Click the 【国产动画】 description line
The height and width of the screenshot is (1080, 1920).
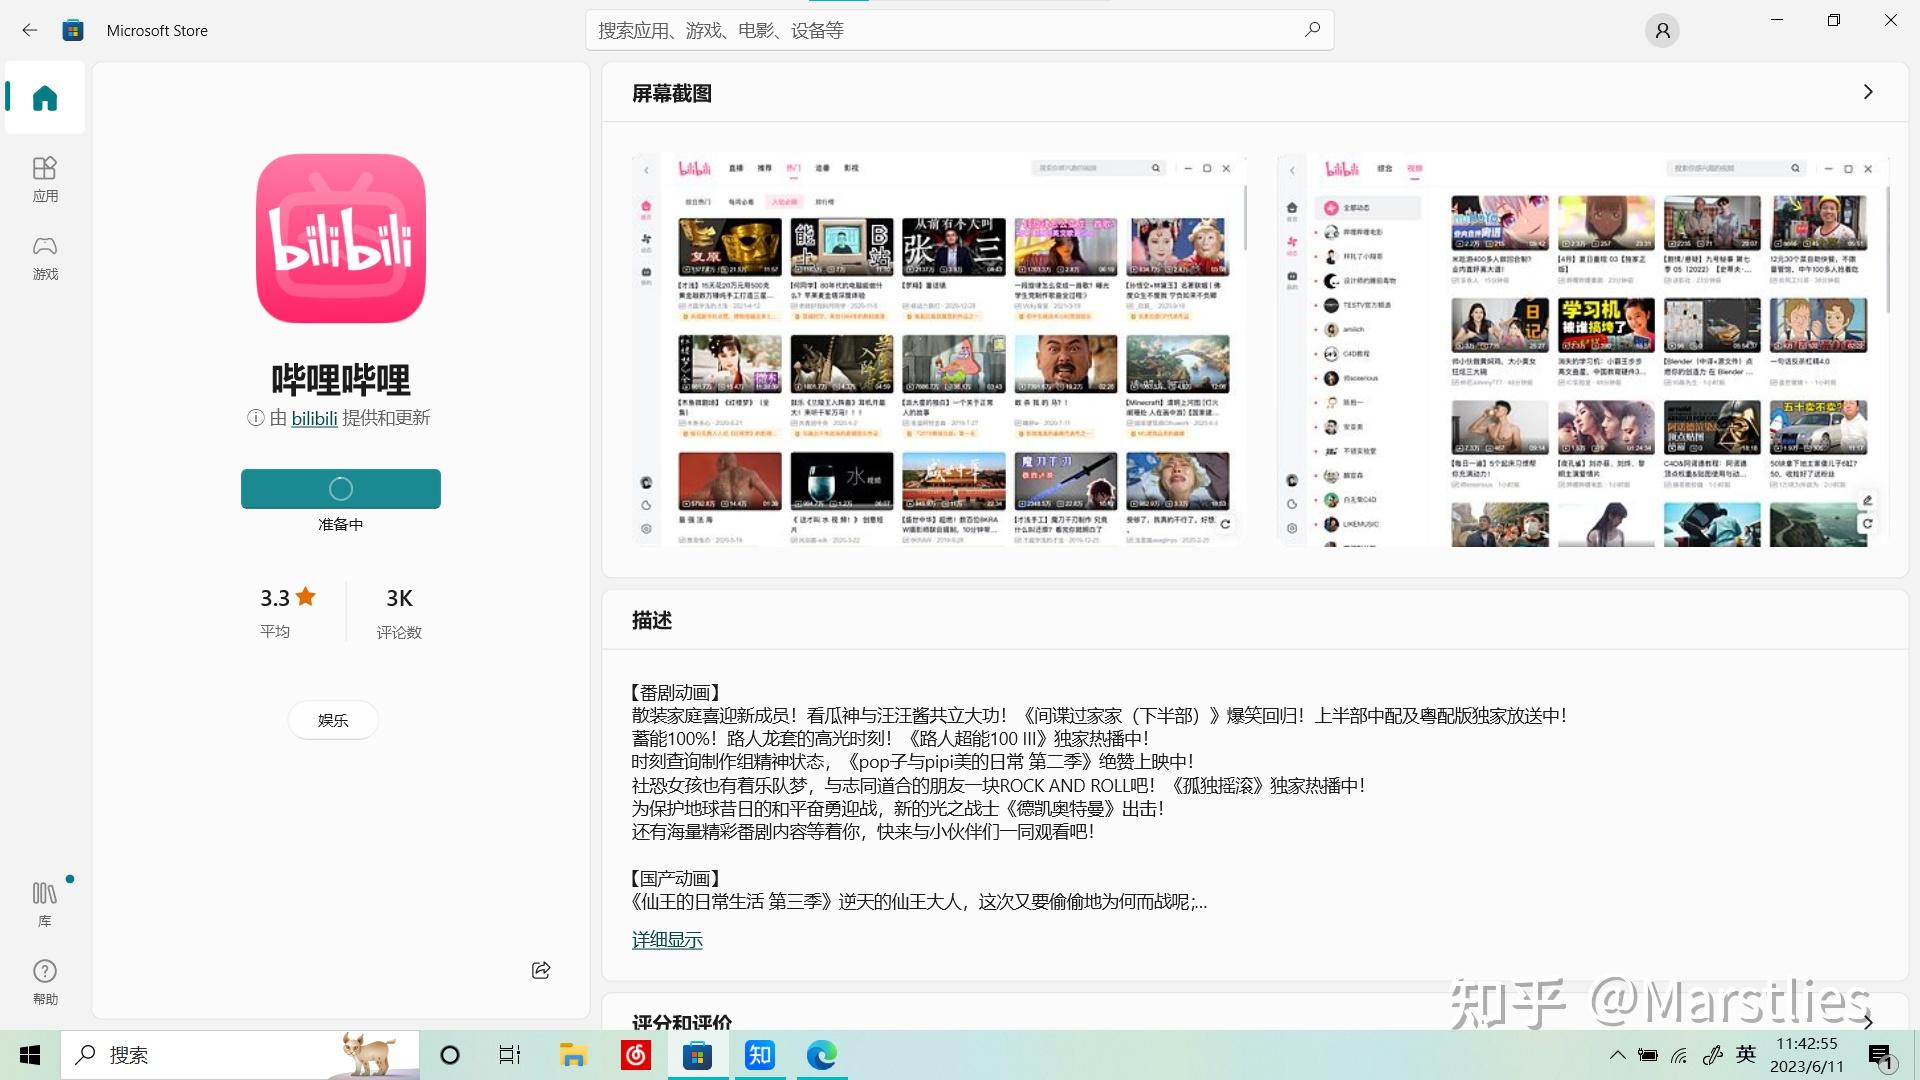click(676, 878)
